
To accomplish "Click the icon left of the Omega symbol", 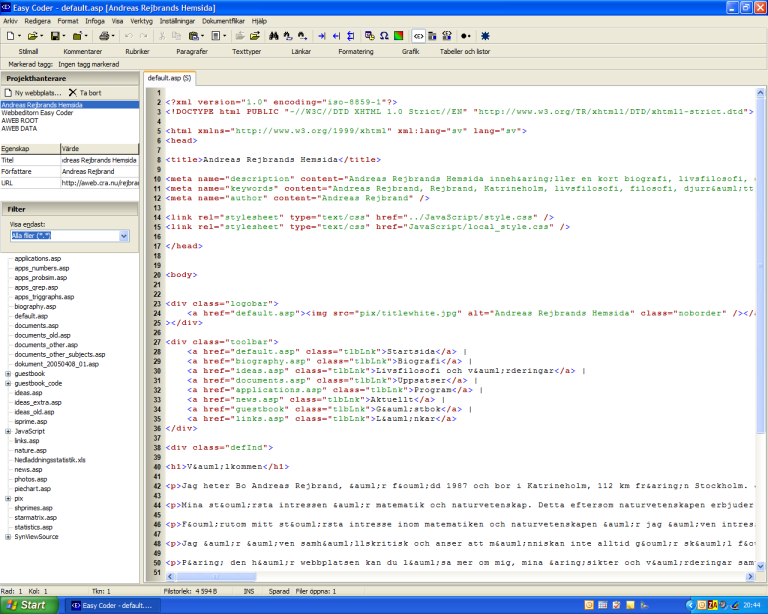I will [x=370, y=36].
